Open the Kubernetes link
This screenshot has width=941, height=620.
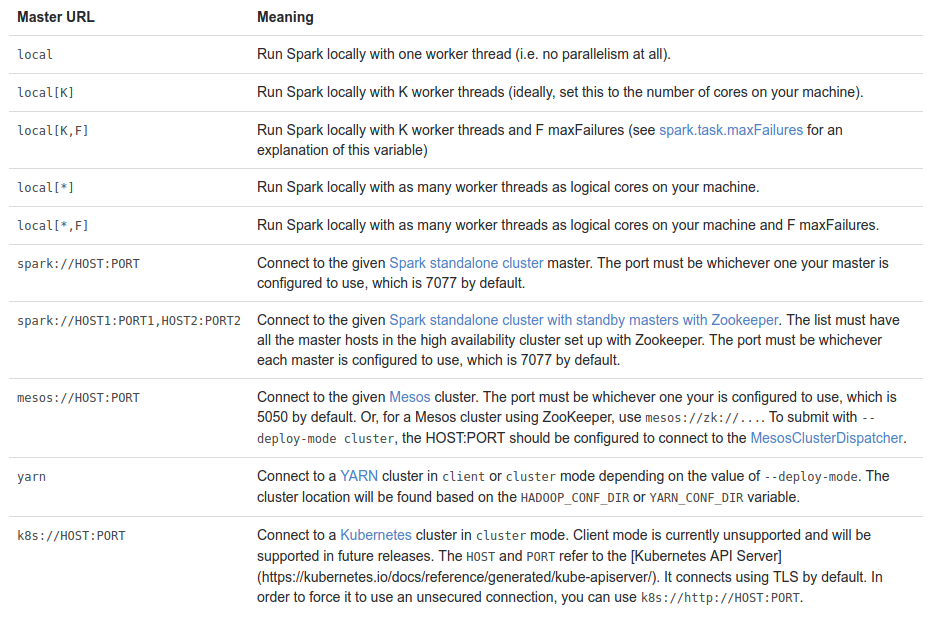pos(376,535)
